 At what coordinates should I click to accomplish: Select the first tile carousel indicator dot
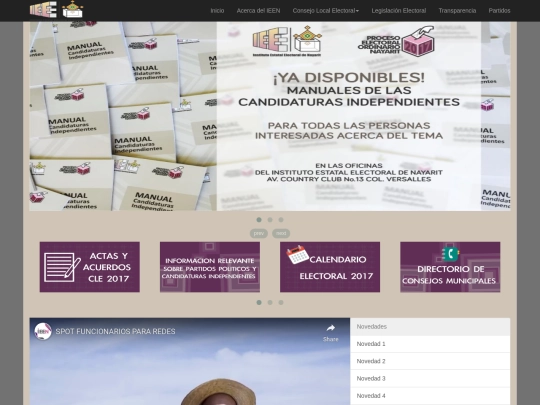point(259,302)
